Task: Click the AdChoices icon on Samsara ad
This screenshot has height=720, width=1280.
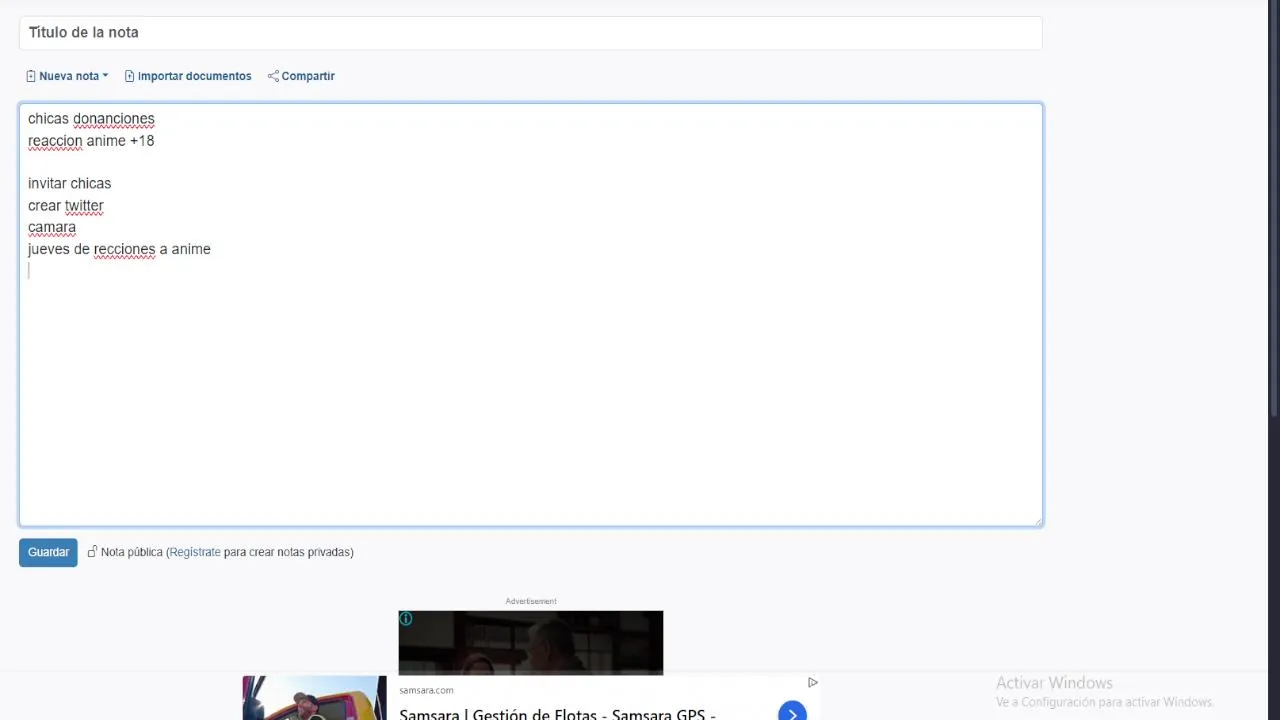Action: click(x=813, y=682)
